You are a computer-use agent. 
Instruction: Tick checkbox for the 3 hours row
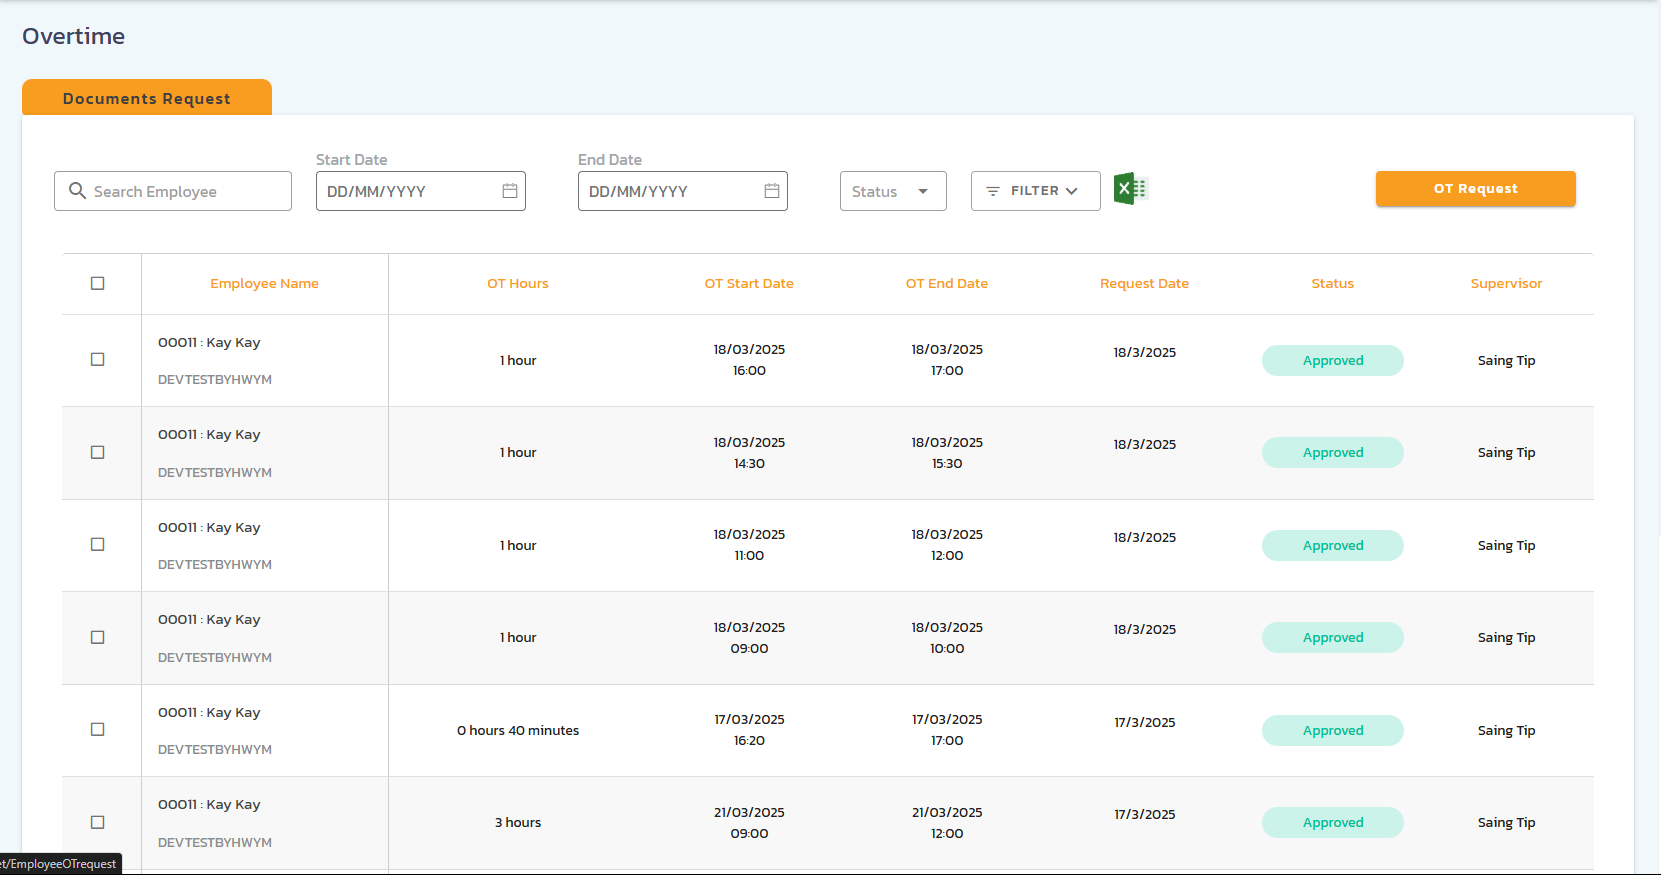pyautogui.click(x=98, y=822)
